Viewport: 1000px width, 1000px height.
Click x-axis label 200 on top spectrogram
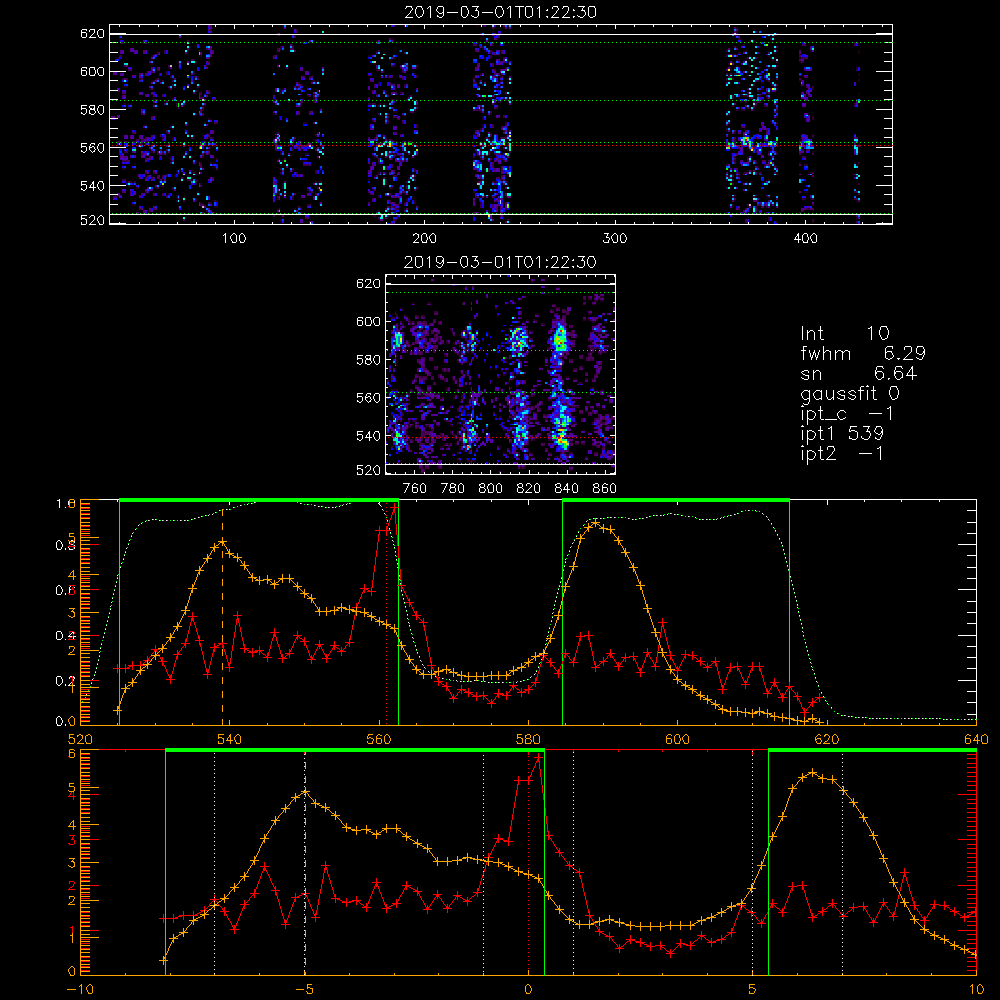[x=424, y=239]
